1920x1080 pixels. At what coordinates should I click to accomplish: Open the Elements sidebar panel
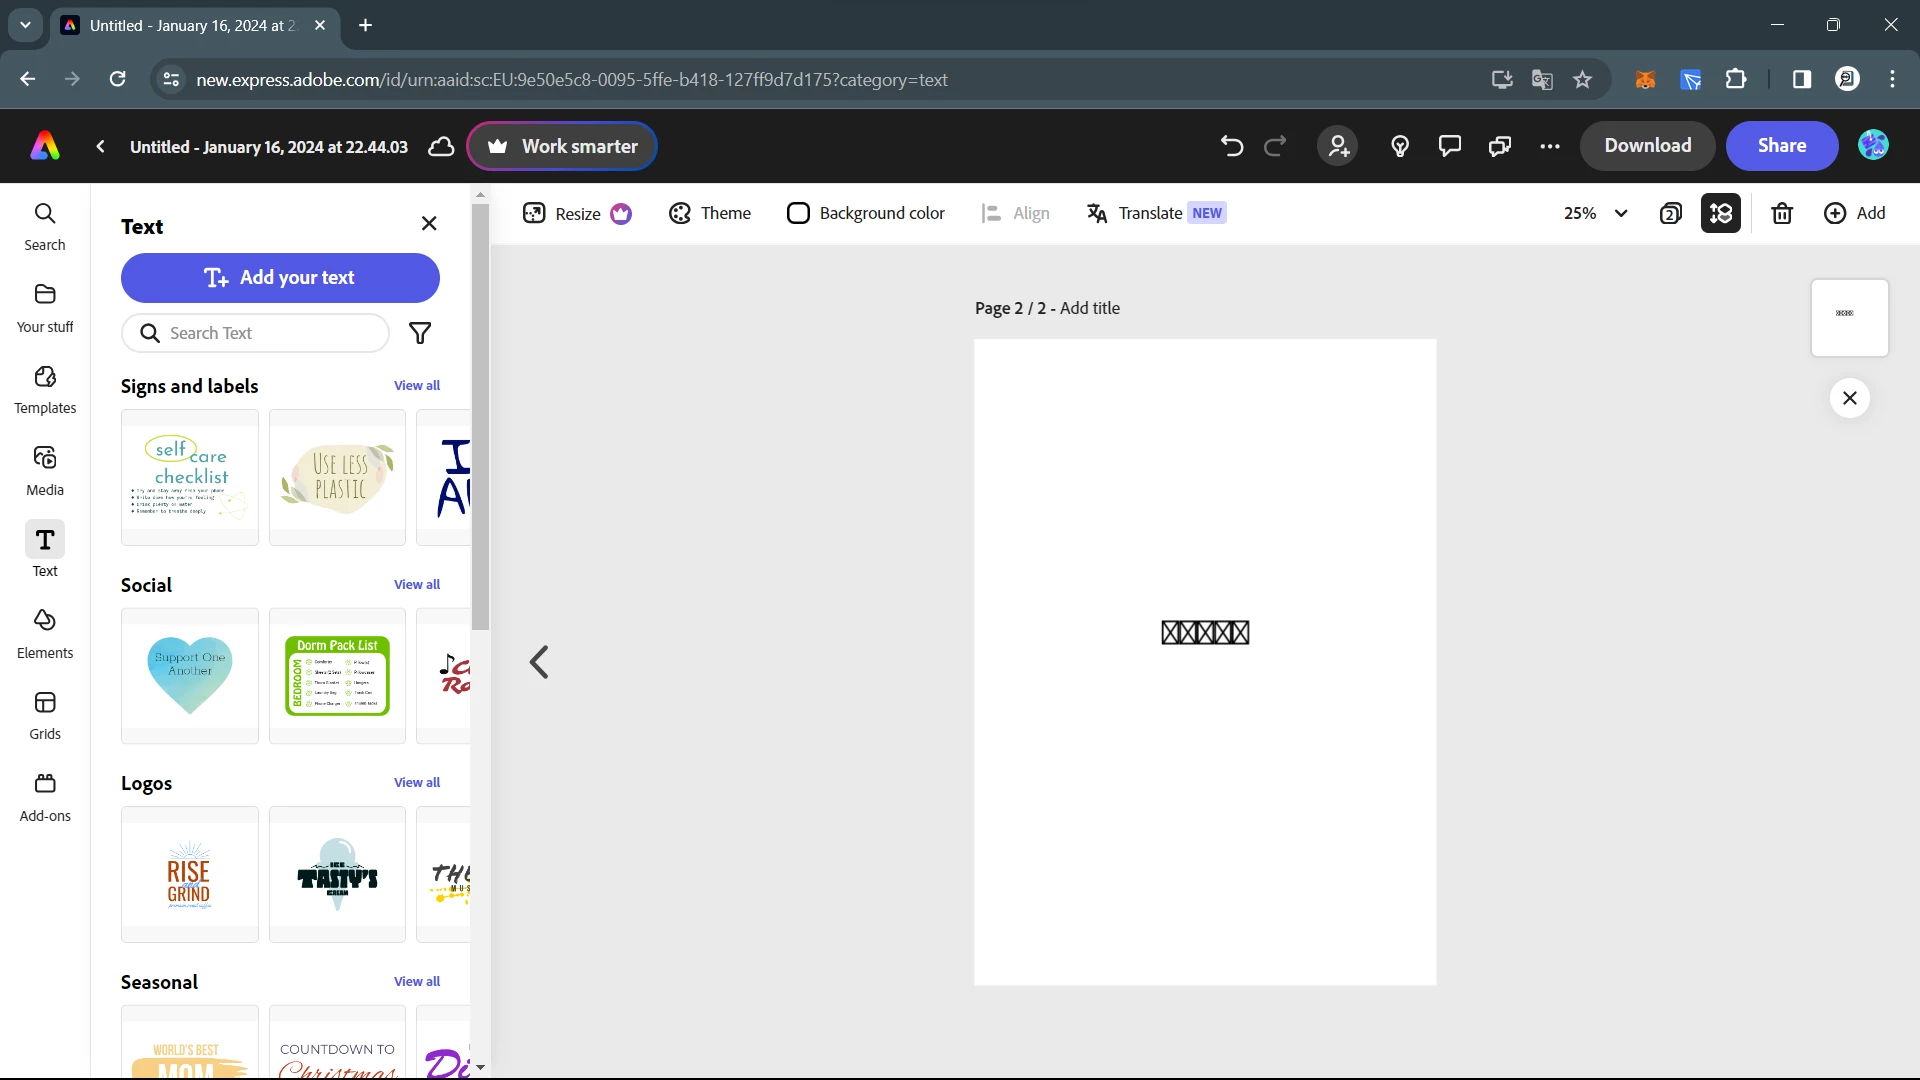[45, 633]
